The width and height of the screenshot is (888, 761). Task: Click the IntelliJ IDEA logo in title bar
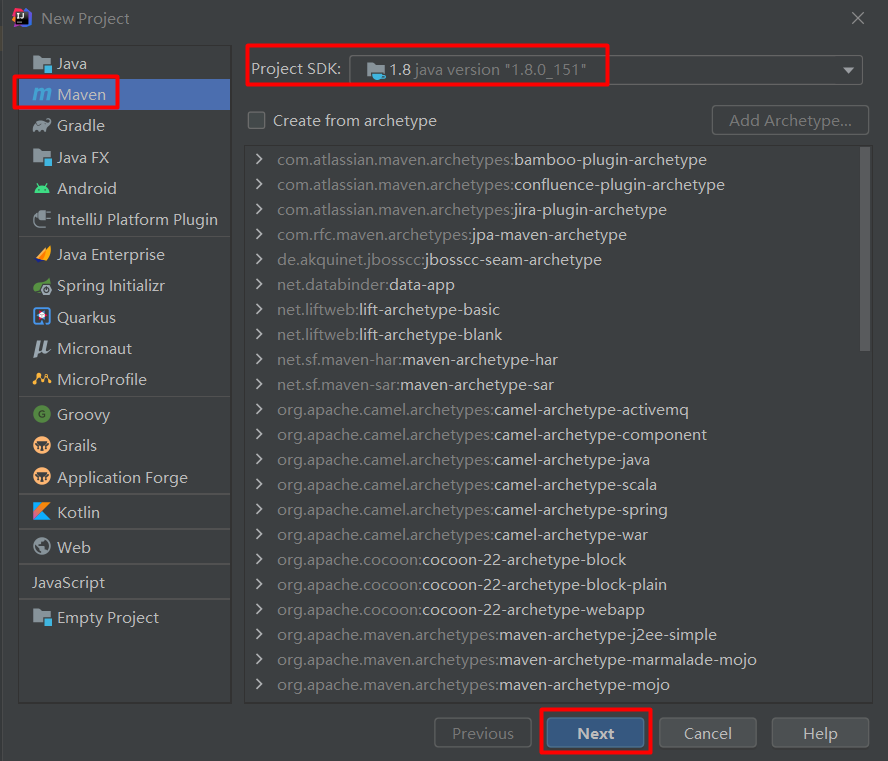(22, 18)
